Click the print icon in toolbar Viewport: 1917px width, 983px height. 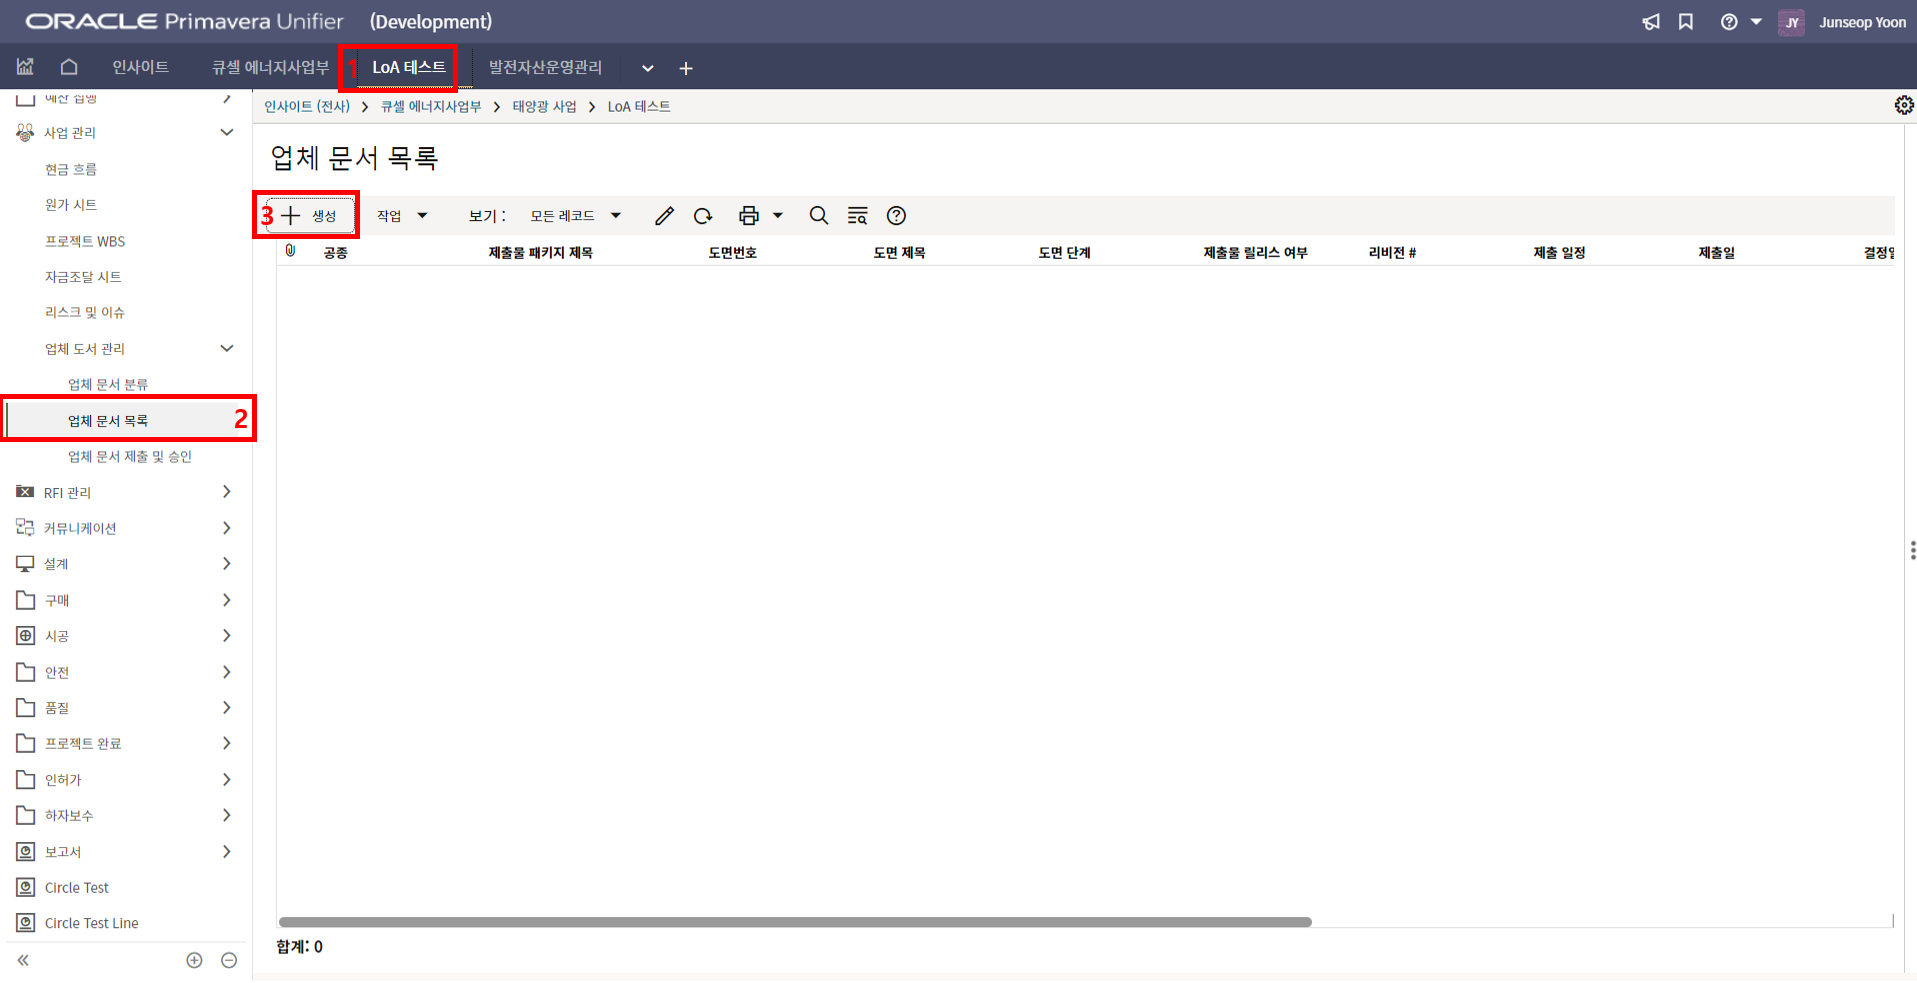(x=748, y=216)
